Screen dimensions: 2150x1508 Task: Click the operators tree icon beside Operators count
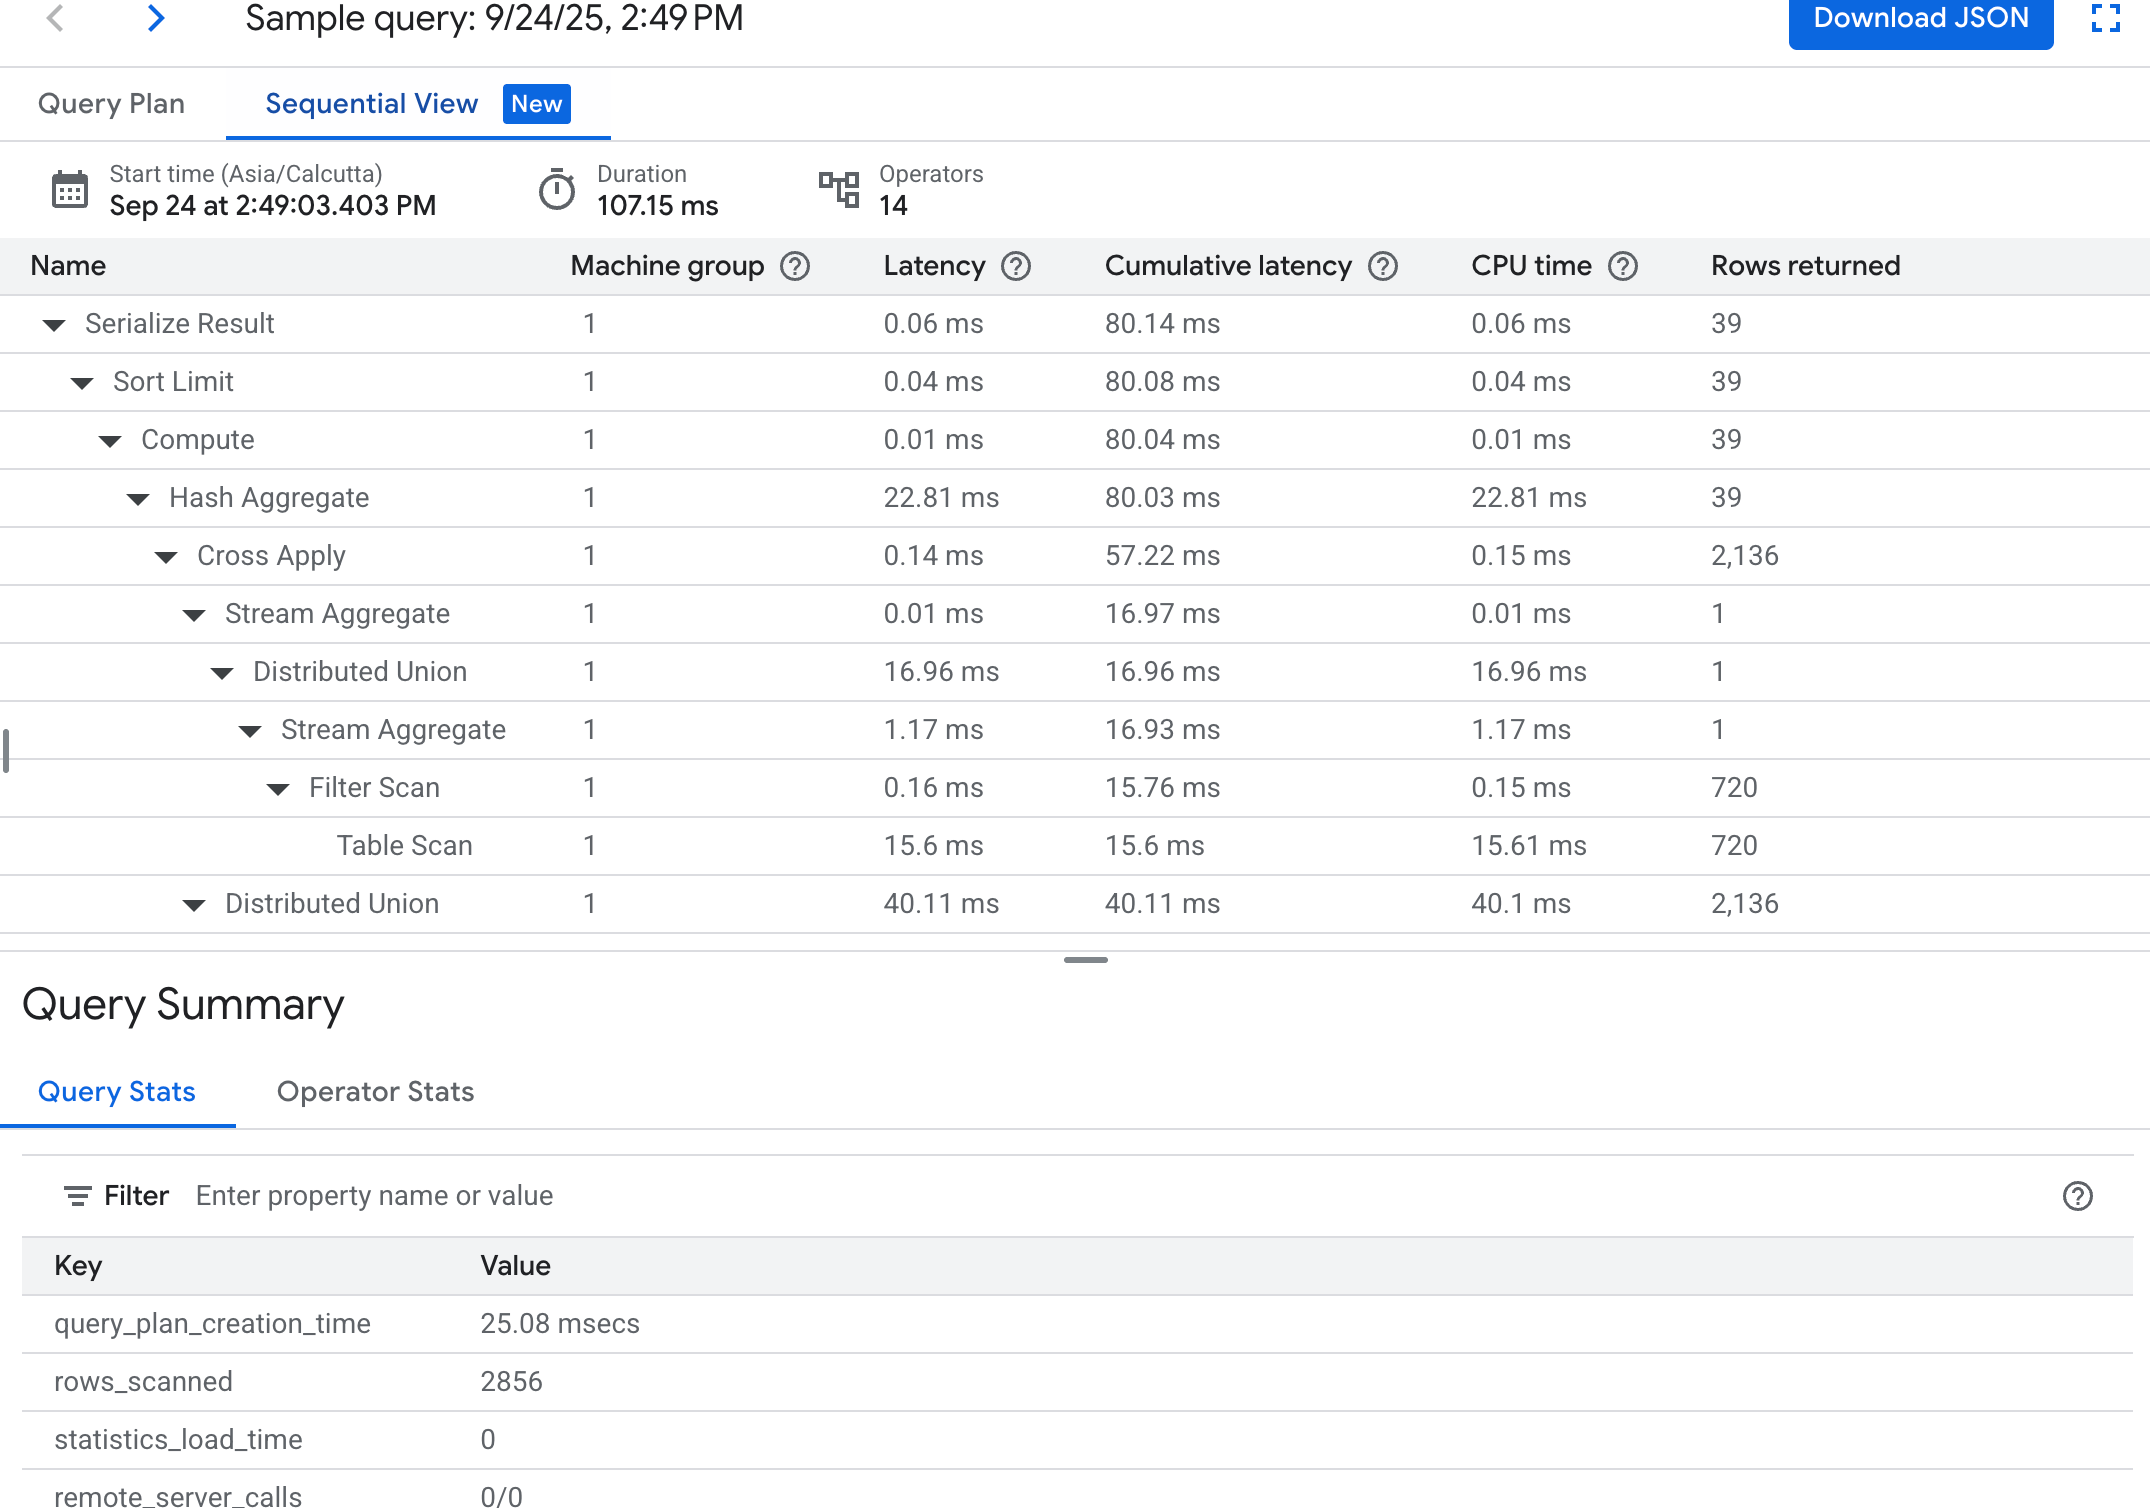click(x=837, y=189)
